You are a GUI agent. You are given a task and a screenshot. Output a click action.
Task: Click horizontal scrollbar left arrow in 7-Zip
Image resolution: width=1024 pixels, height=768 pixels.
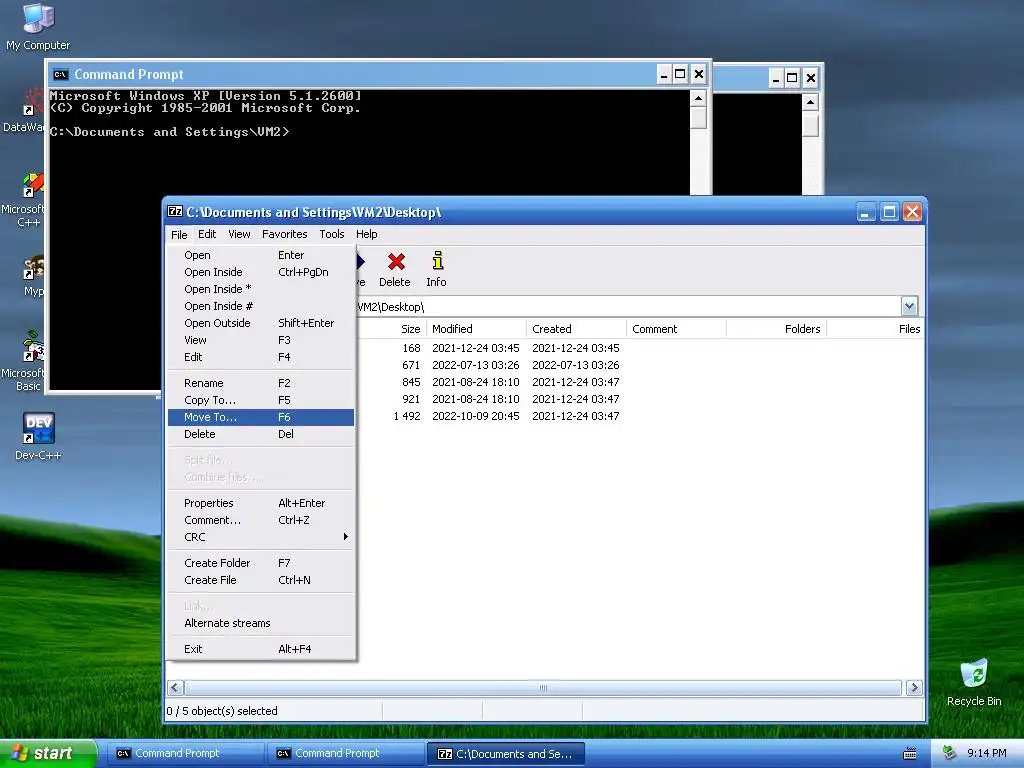tap(176, 688)
